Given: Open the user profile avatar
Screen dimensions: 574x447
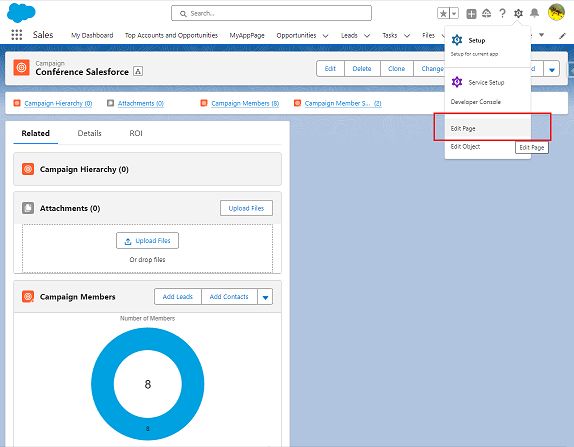Looking at the screenshot, I should [556, 12].
